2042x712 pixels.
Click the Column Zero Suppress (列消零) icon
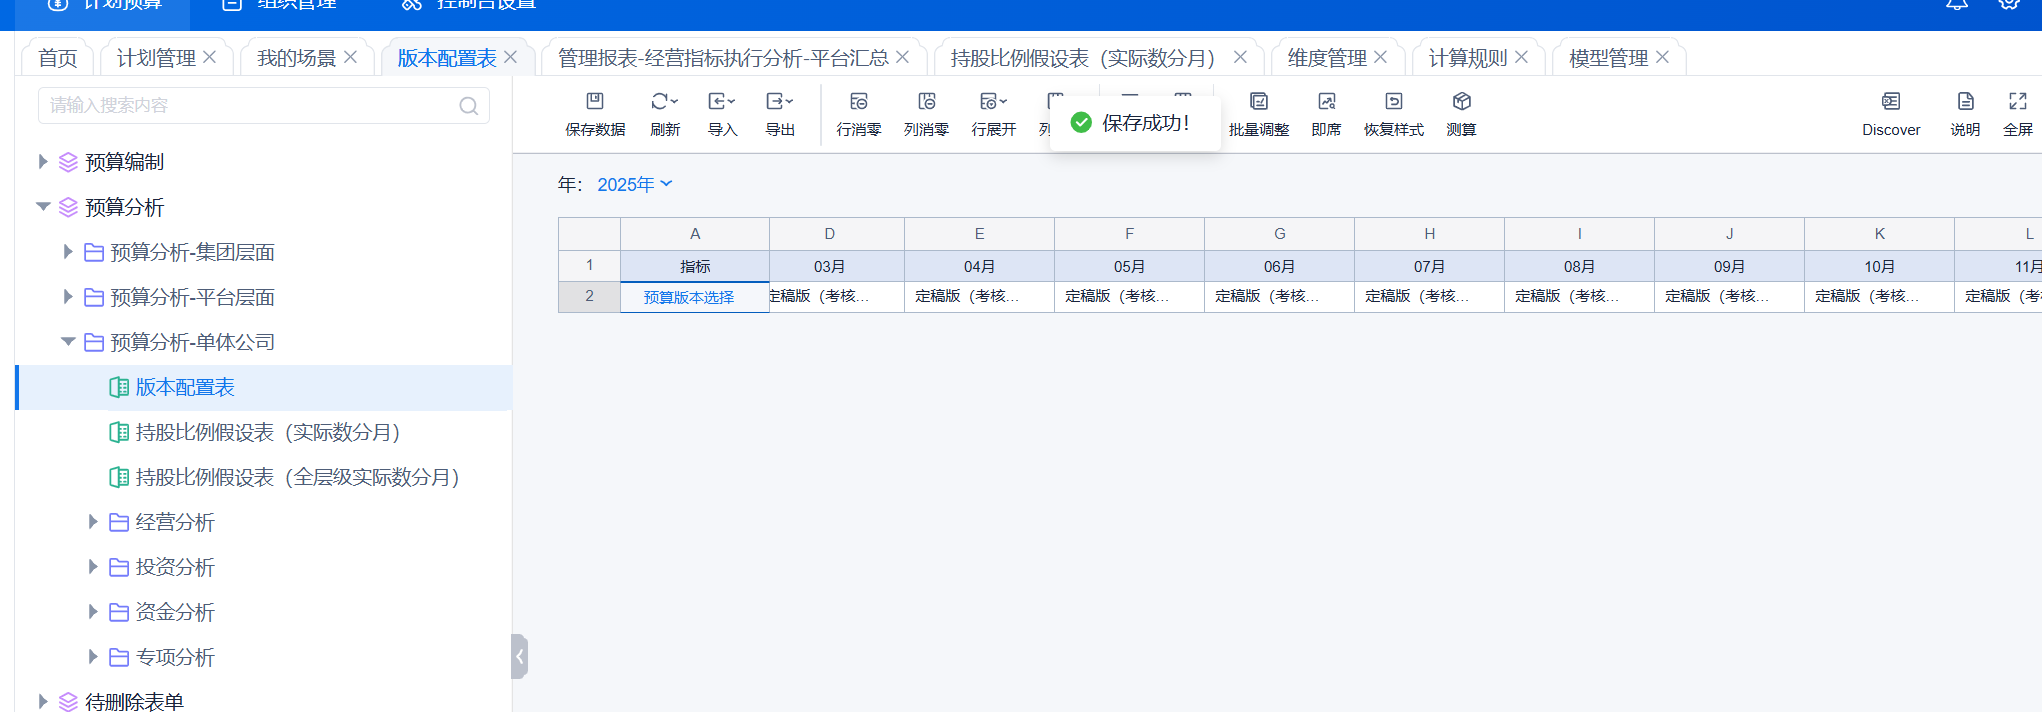[926, 102]
